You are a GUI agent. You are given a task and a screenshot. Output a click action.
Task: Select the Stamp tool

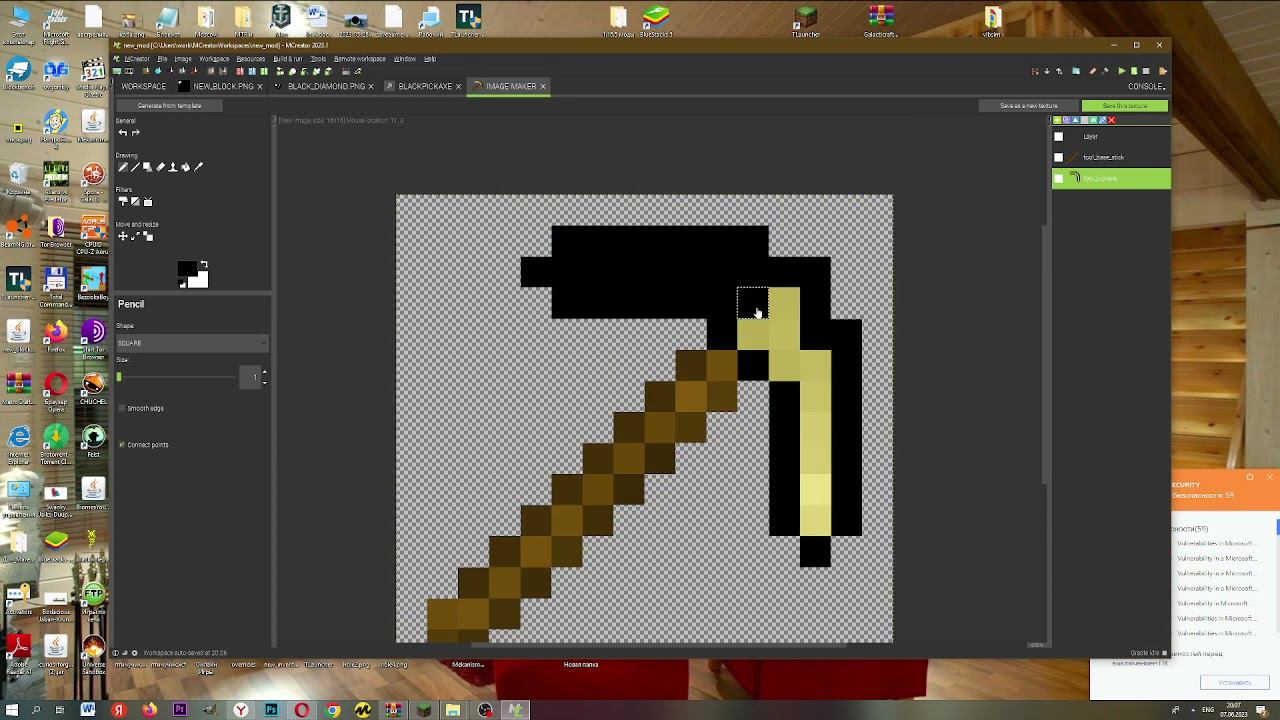(x=173, y=167)
